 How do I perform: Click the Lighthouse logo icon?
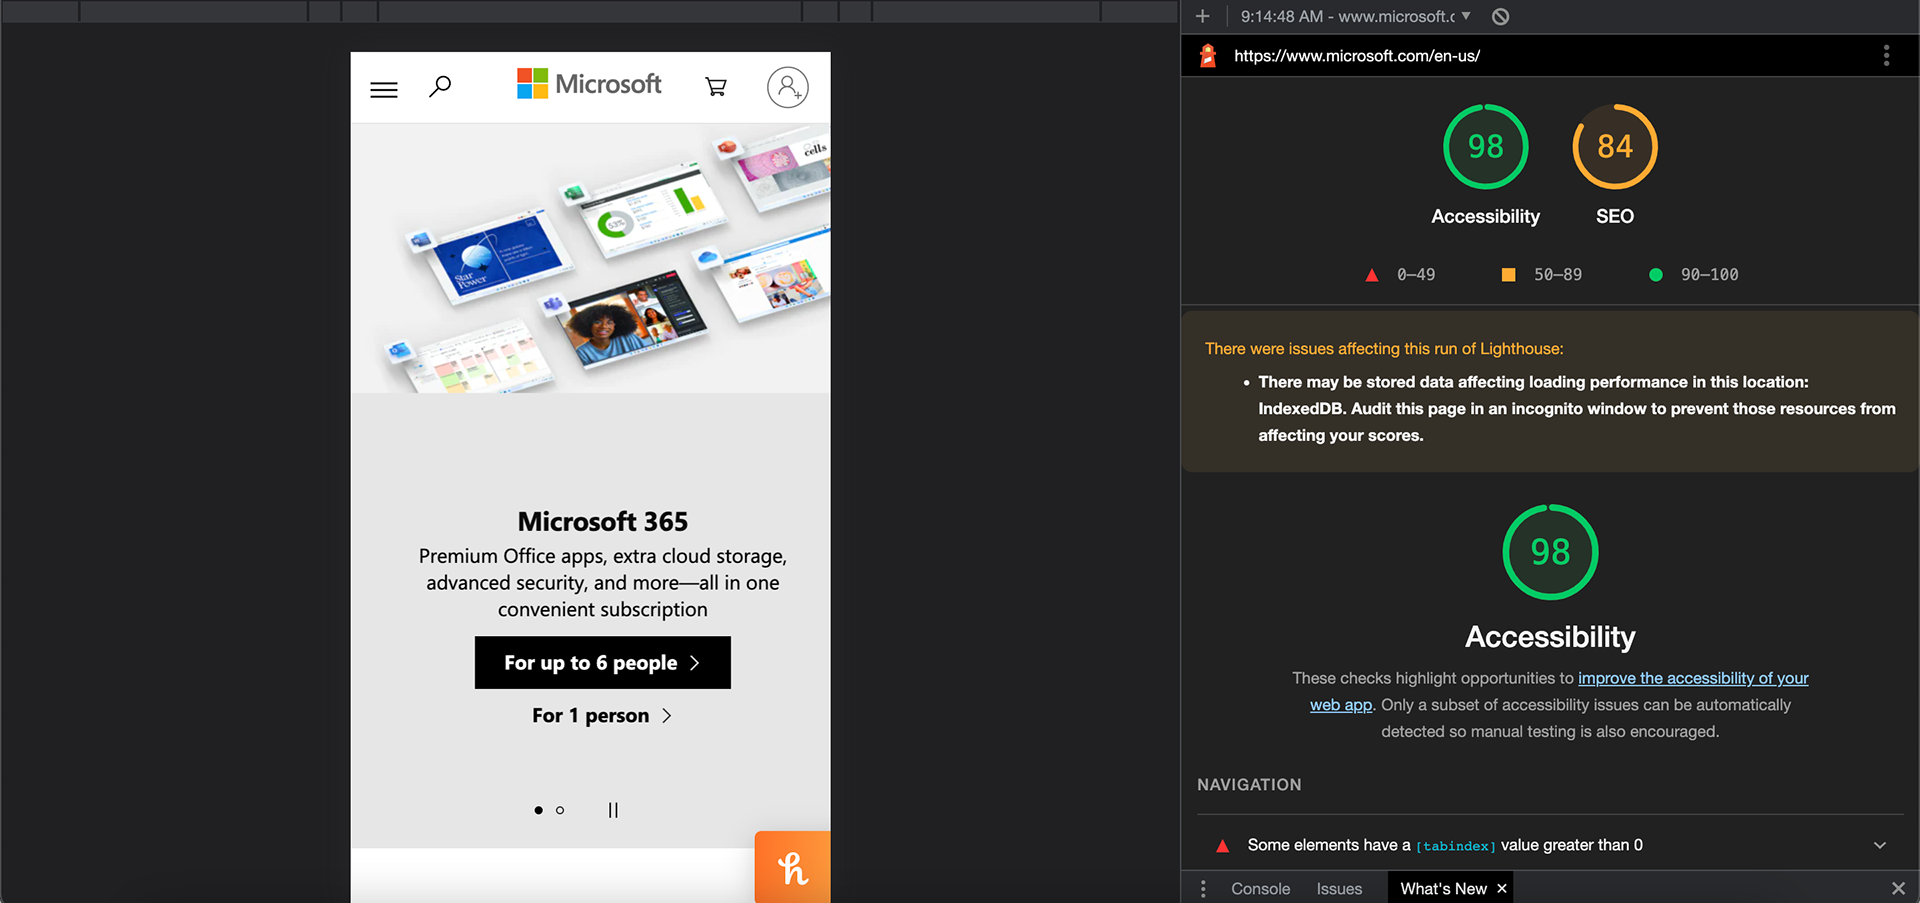[x=1208, y=56]
